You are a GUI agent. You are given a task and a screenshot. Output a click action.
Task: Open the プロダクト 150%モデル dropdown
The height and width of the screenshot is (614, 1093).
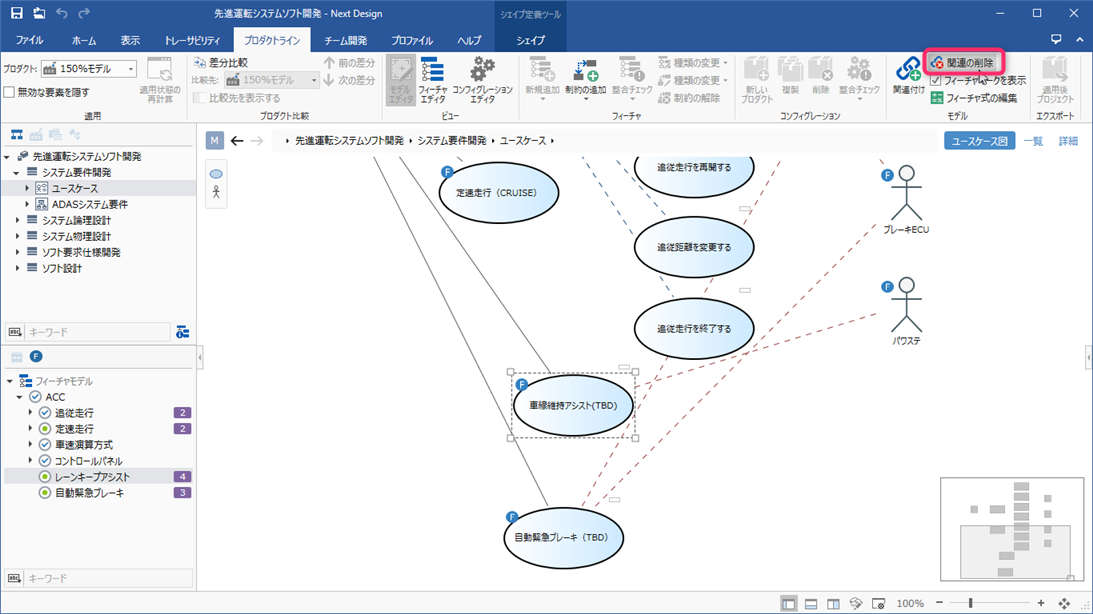pyautogui.click(x=89, y=69)
